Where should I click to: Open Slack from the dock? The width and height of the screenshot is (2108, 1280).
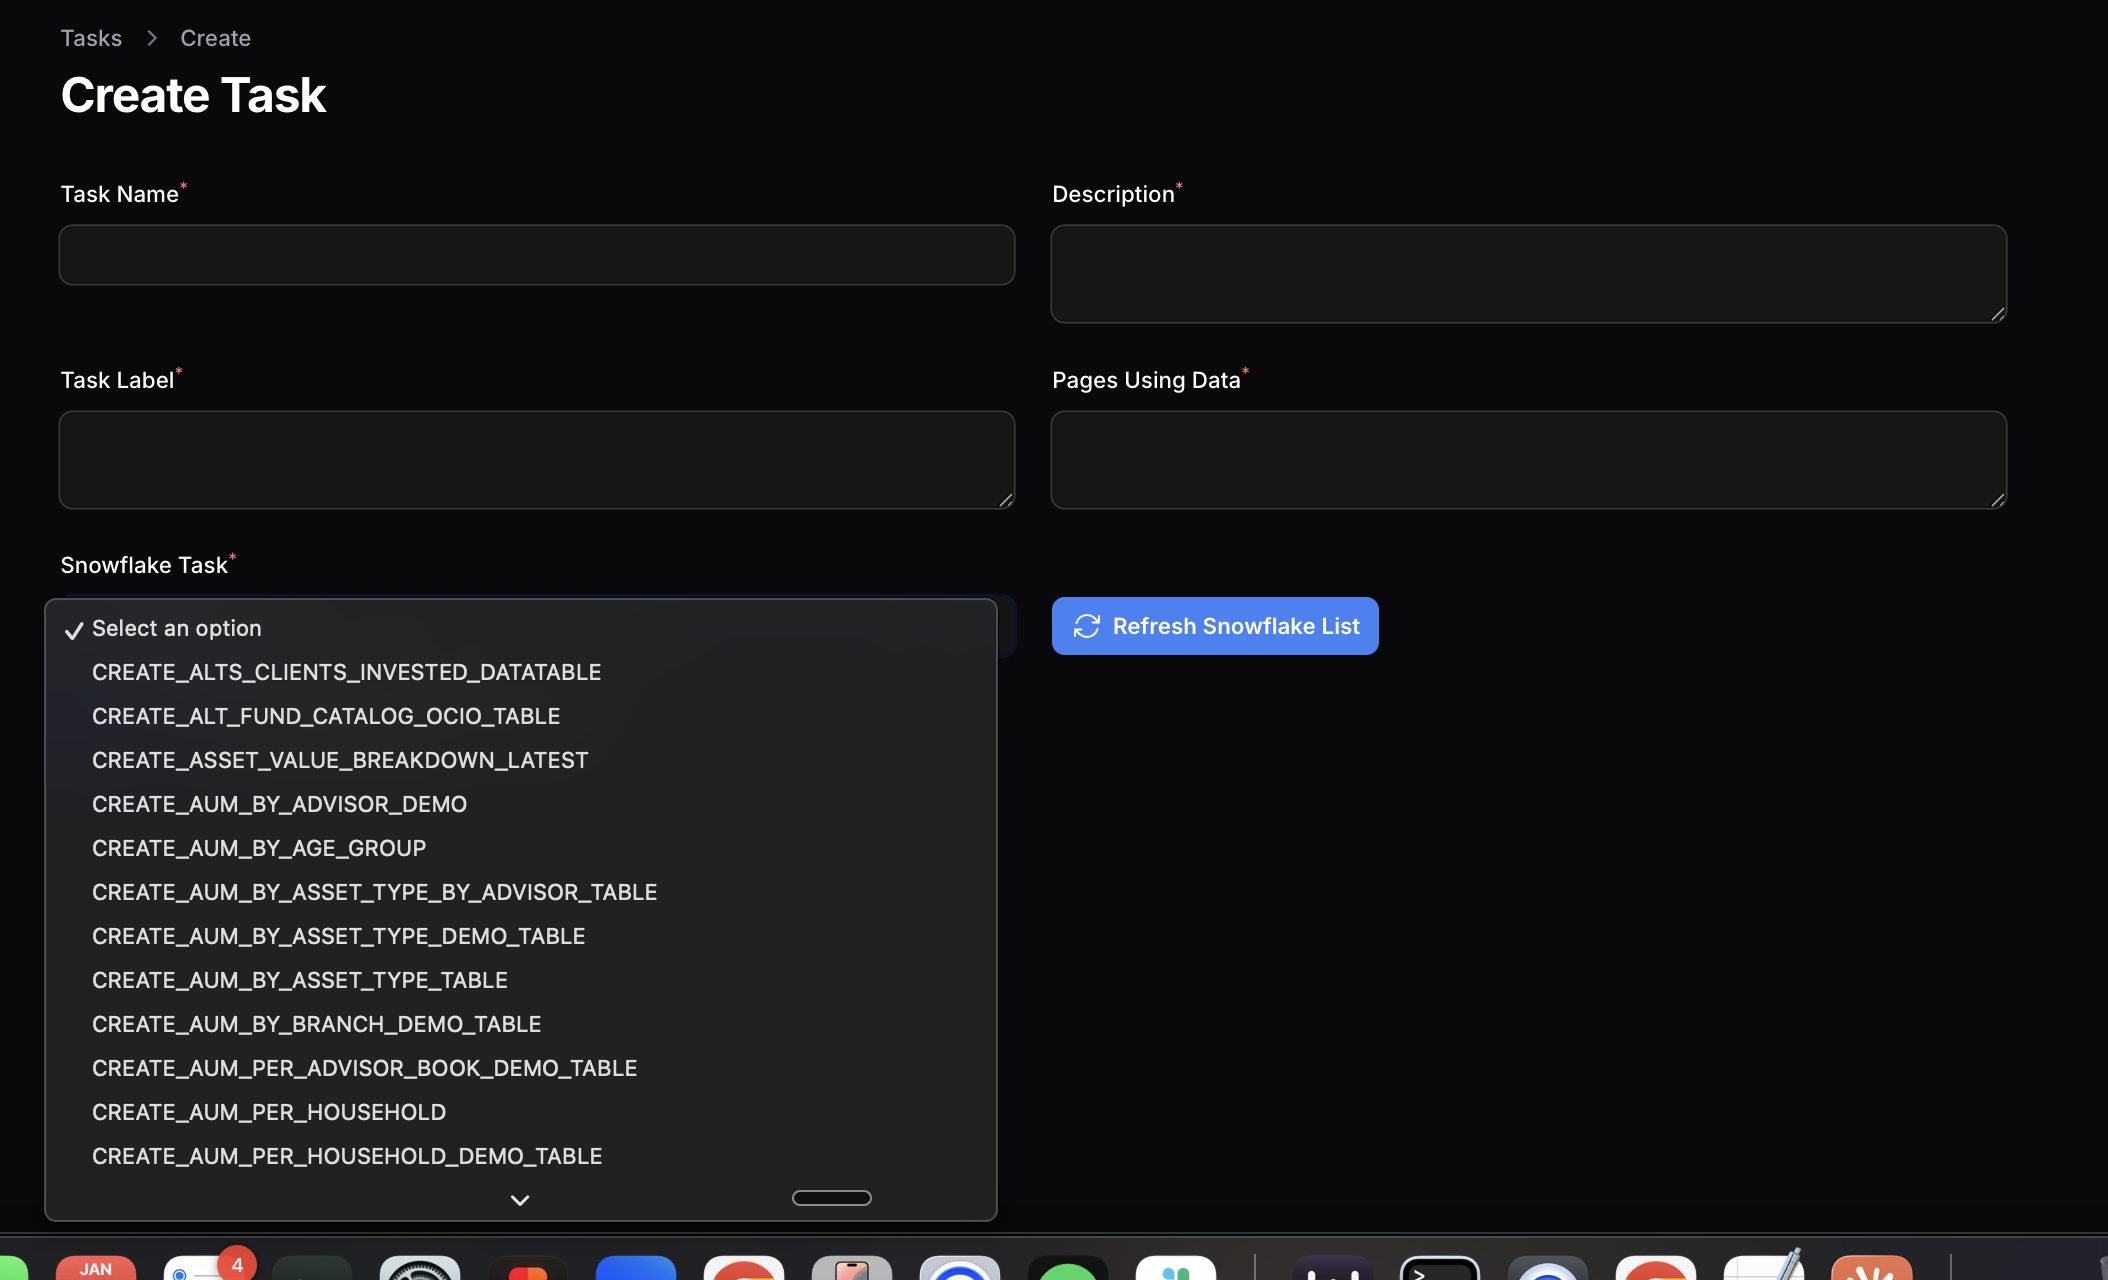coord(1176,1268)
